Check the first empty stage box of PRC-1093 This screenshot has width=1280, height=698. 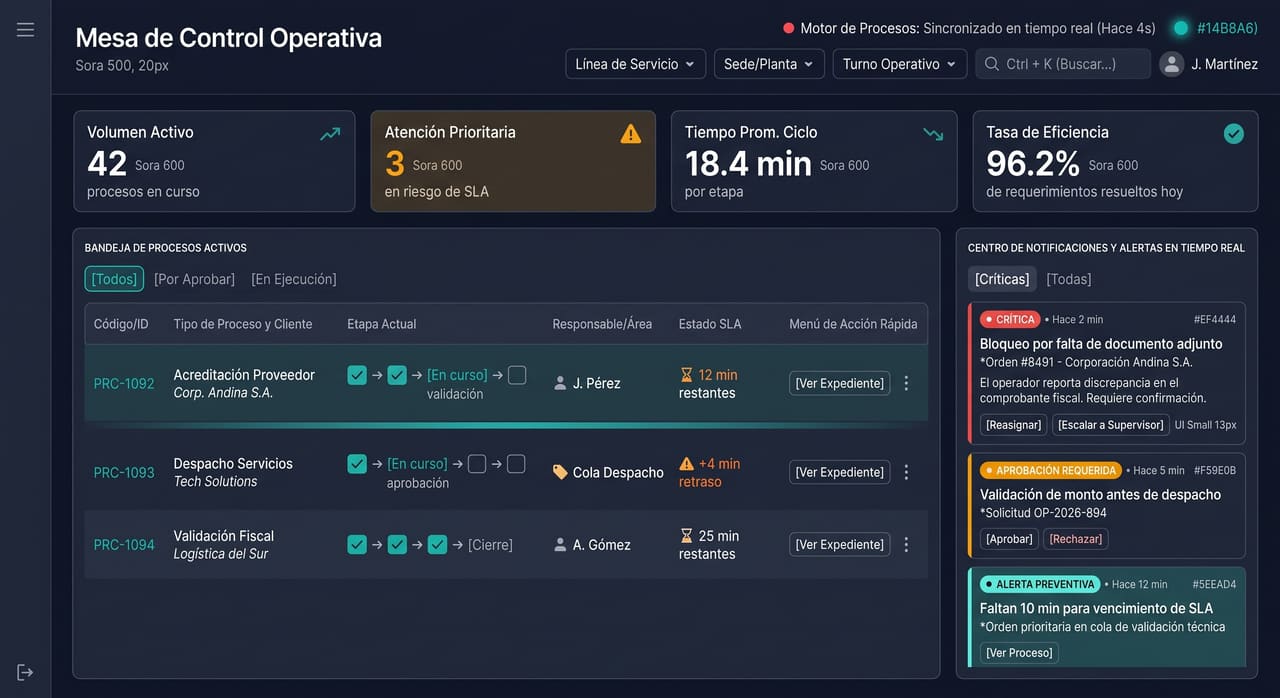click(477, 464)
